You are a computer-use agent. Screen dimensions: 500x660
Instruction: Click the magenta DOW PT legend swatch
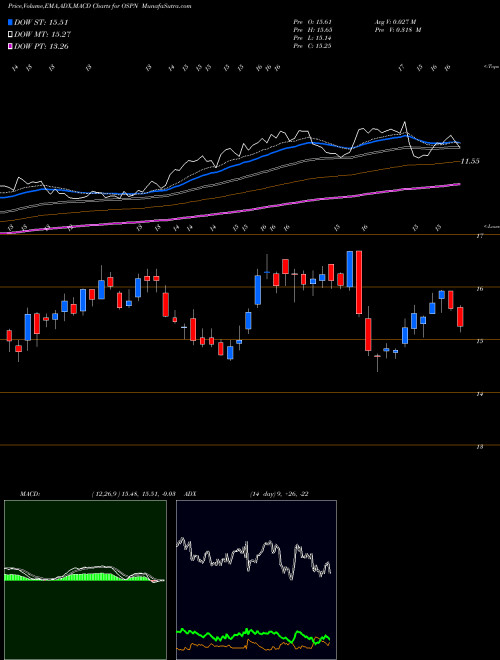coord(11,46)
